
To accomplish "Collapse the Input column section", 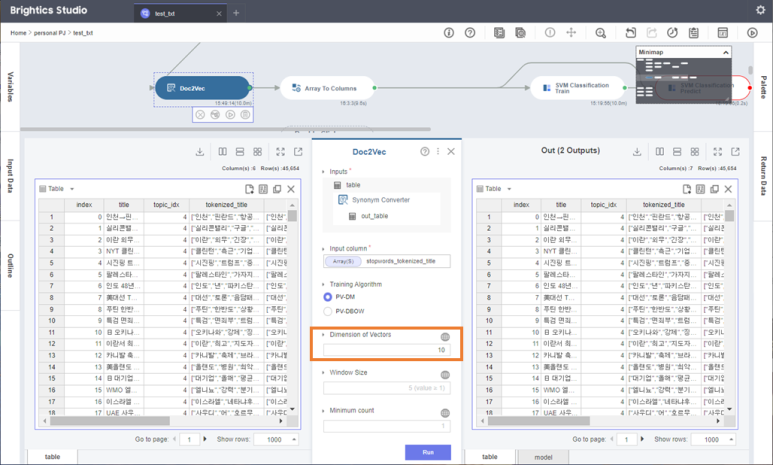I will point(323,249).
